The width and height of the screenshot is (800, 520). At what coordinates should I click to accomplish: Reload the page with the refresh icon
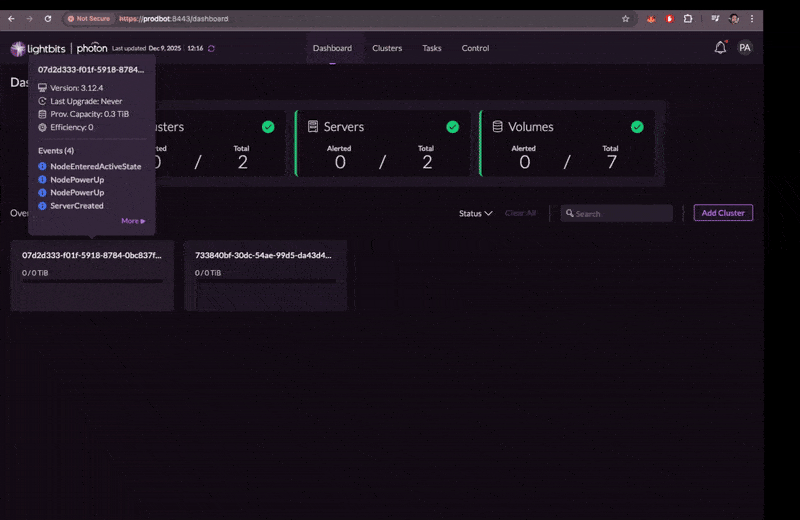point(48,19)
